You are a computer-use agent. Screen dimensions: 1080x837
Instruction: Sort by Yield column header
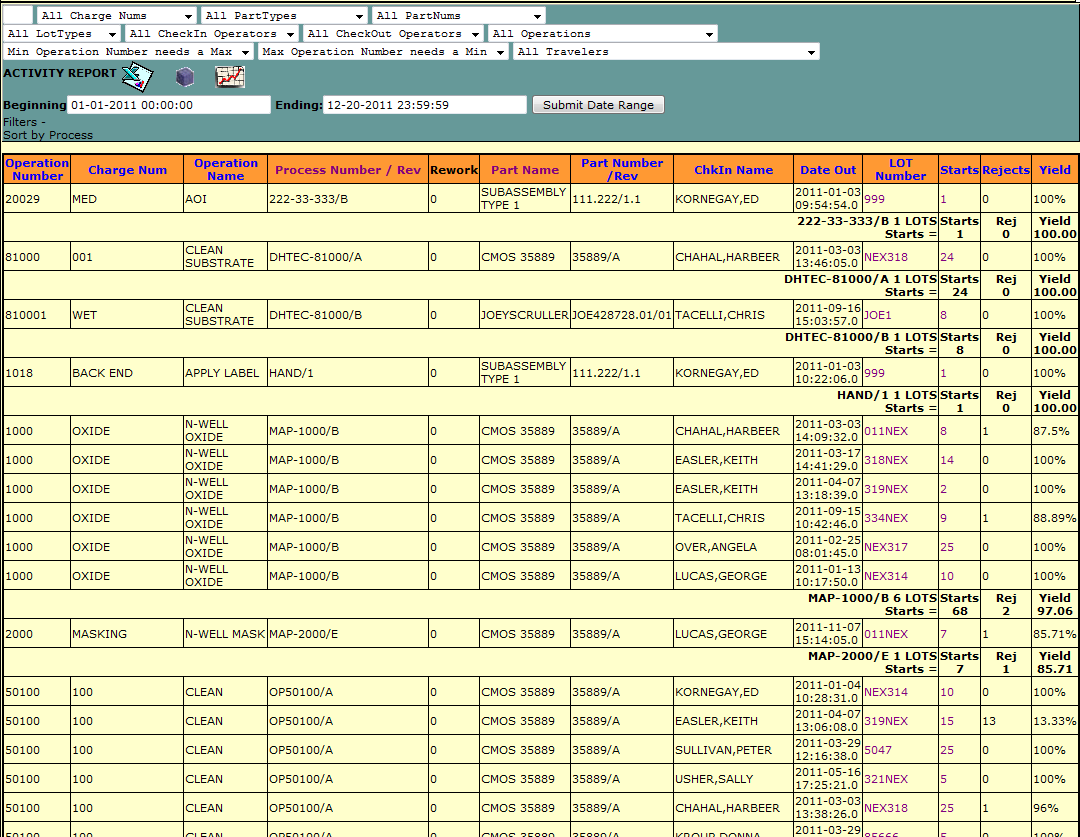tap(1055, 170)
